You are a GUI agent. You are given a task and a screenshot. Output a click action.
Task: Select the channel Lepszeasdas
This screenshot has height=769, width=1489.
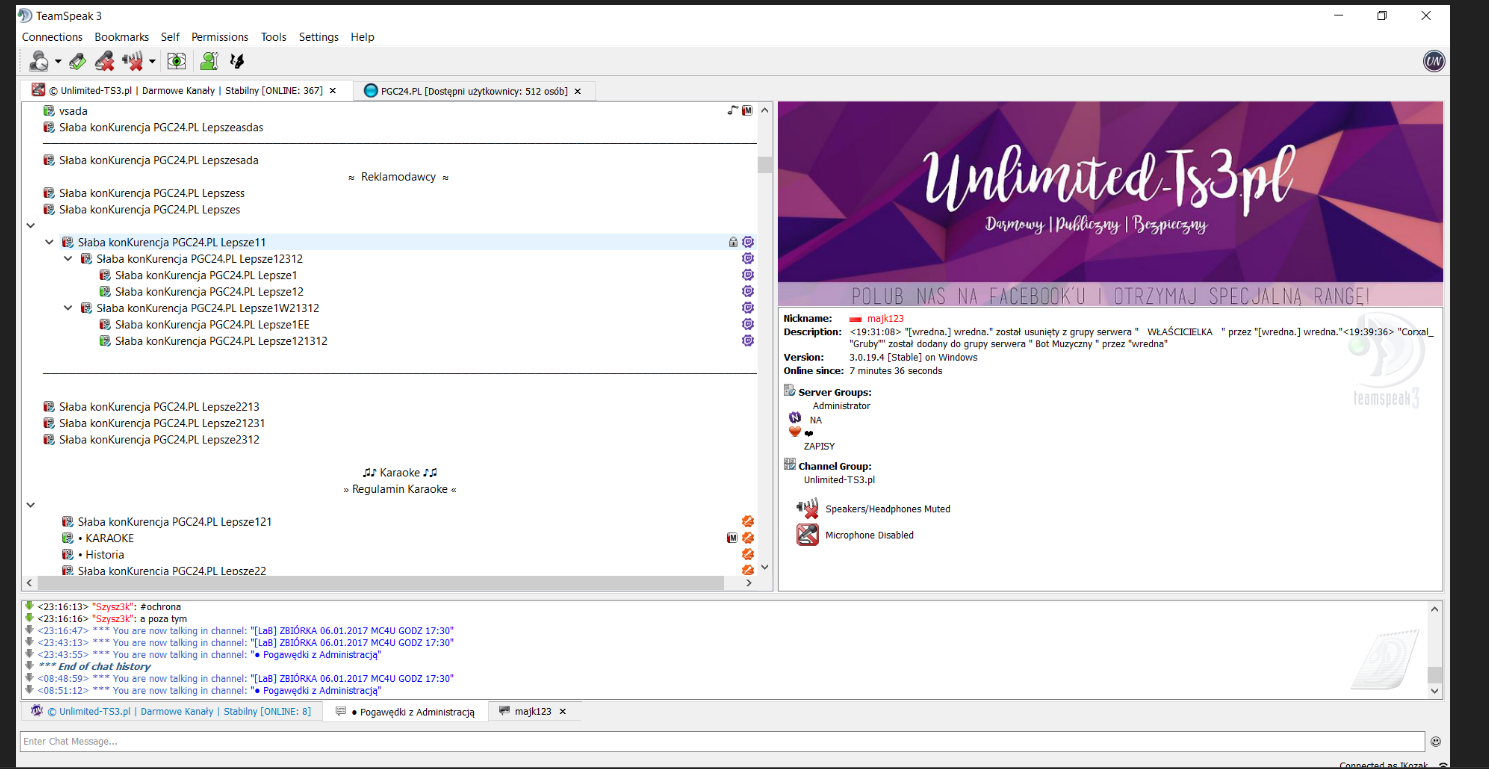(x=161, y=127)
